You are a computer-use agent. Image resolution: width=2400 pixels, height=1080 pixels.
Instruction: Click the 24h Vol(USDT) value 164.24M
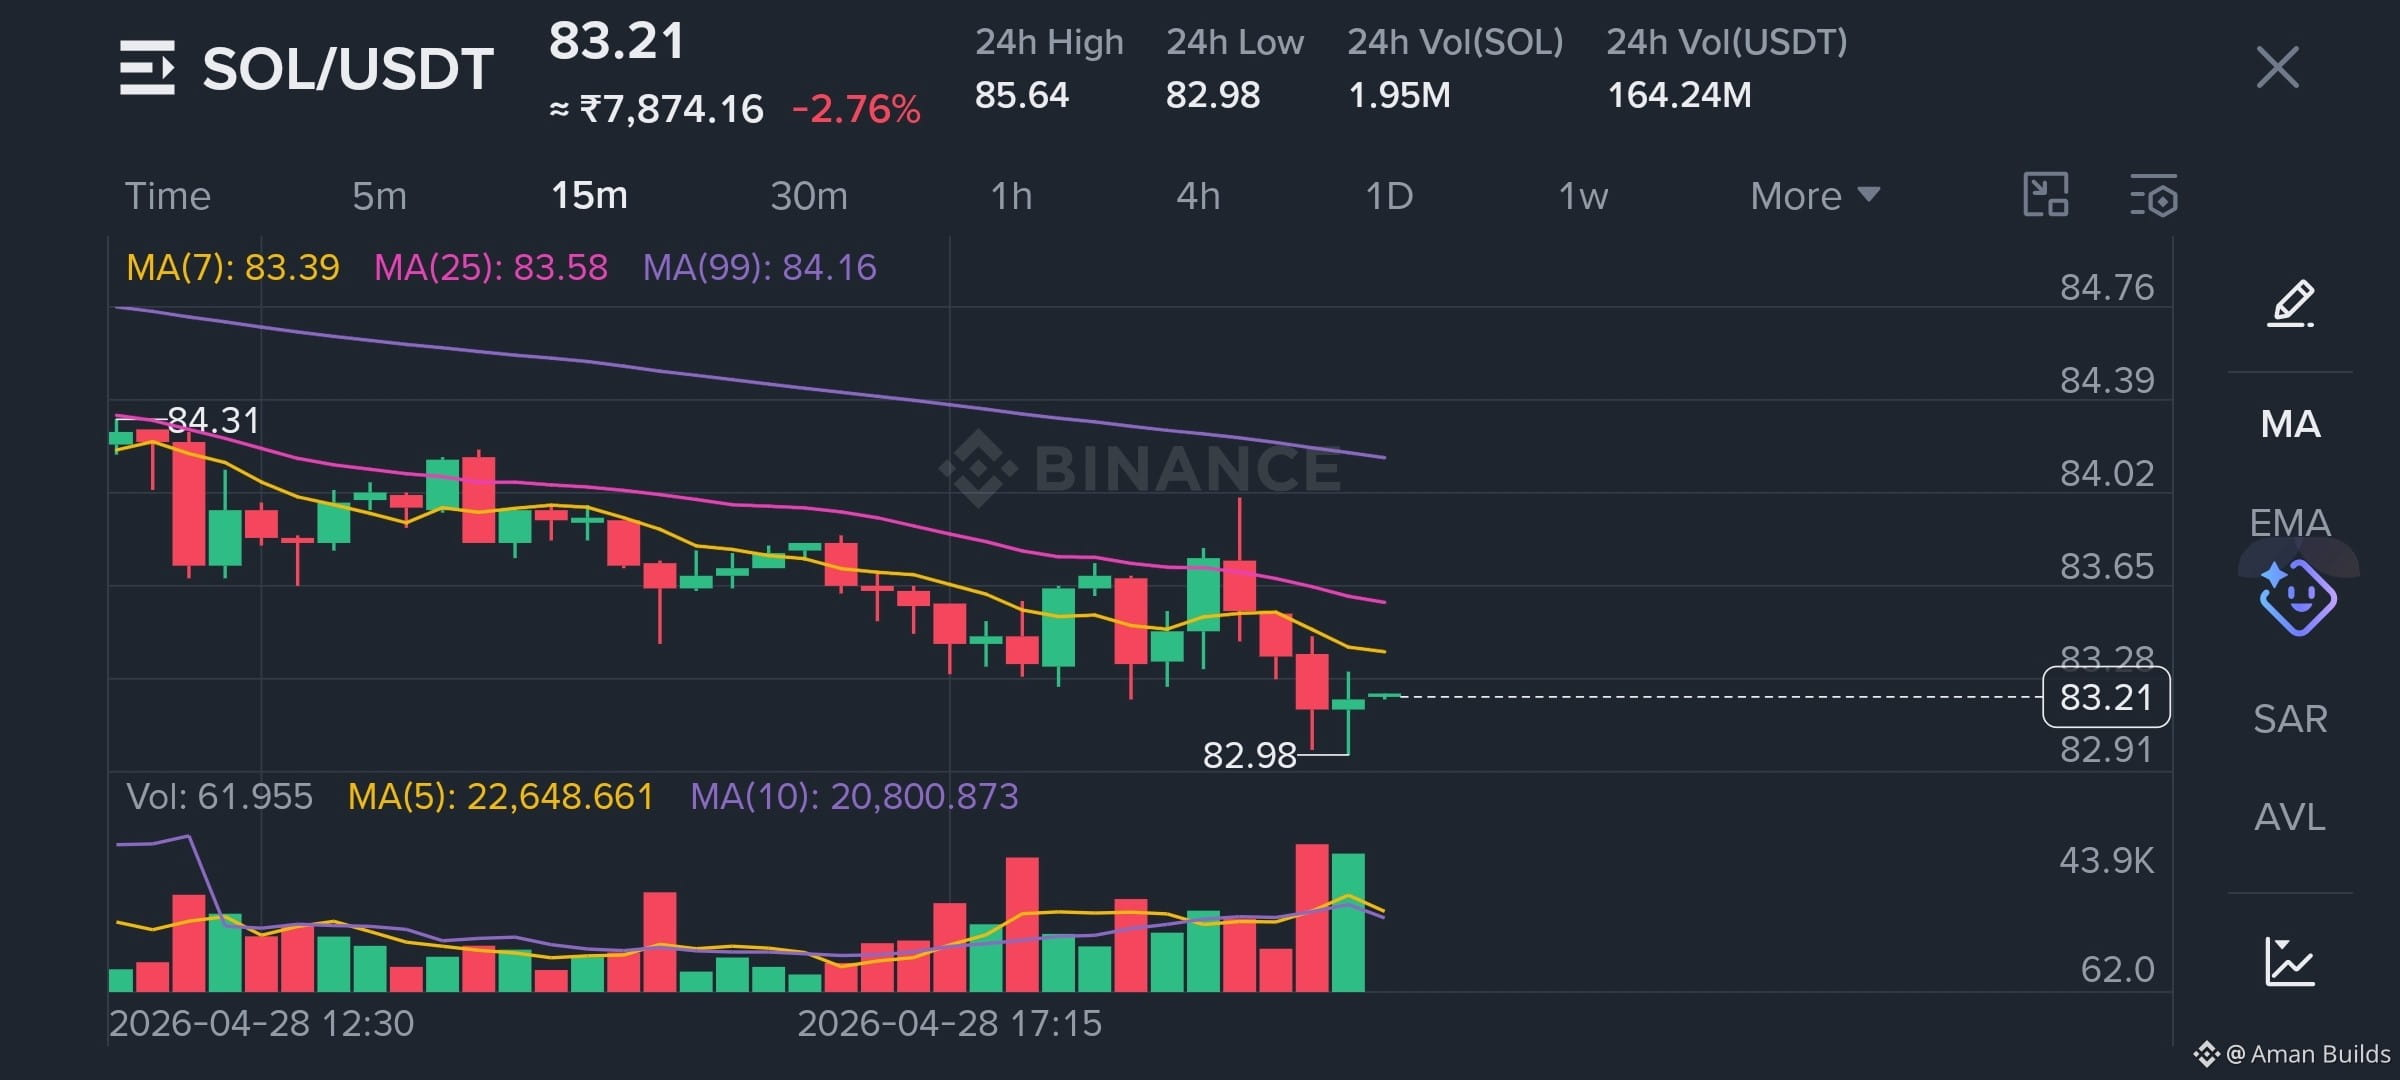click(1679, 95)
